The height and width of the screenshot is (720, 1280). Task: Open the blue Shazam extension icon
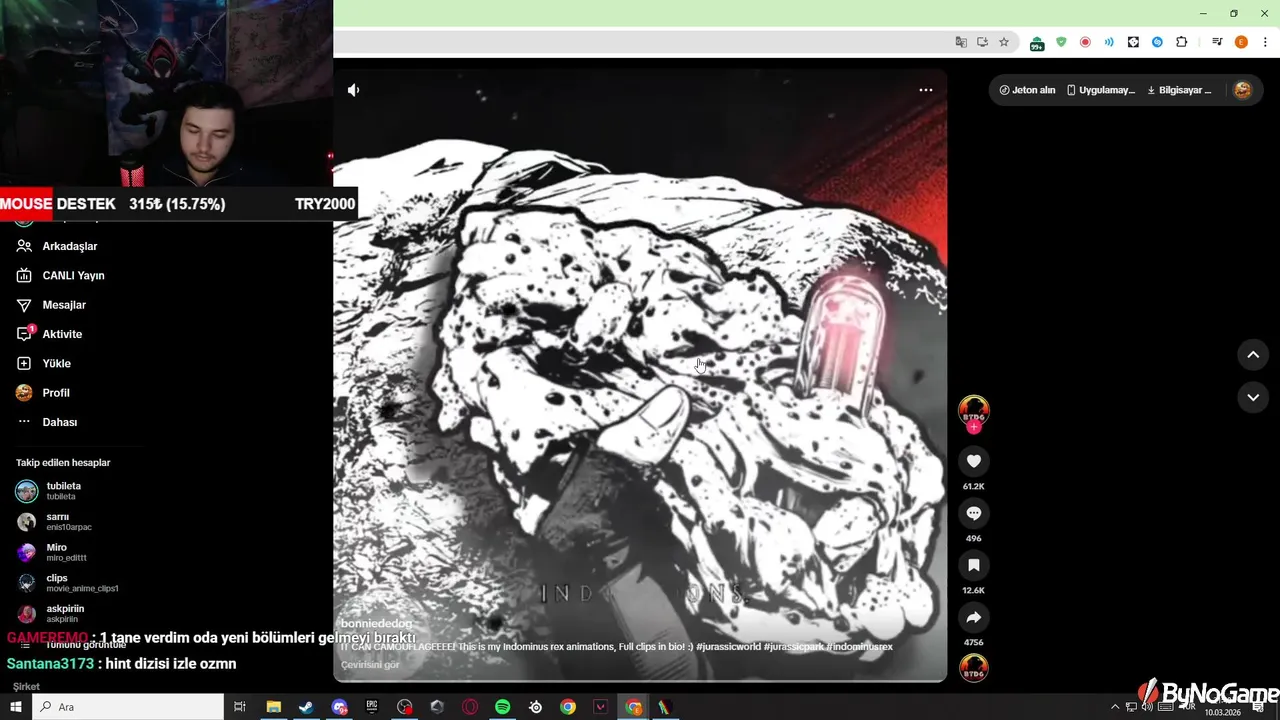coord(1157,42)
